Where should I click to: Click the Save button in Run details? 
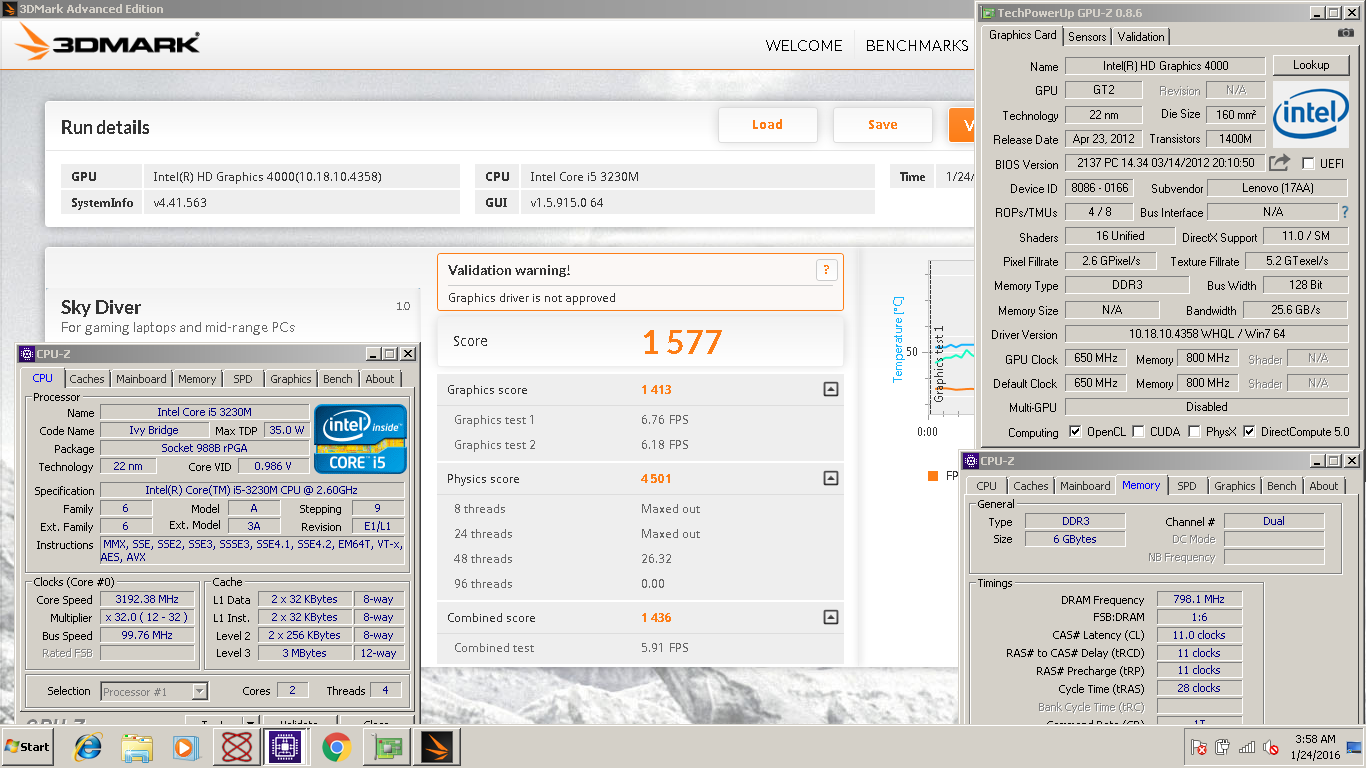click(x=882, y=125)
